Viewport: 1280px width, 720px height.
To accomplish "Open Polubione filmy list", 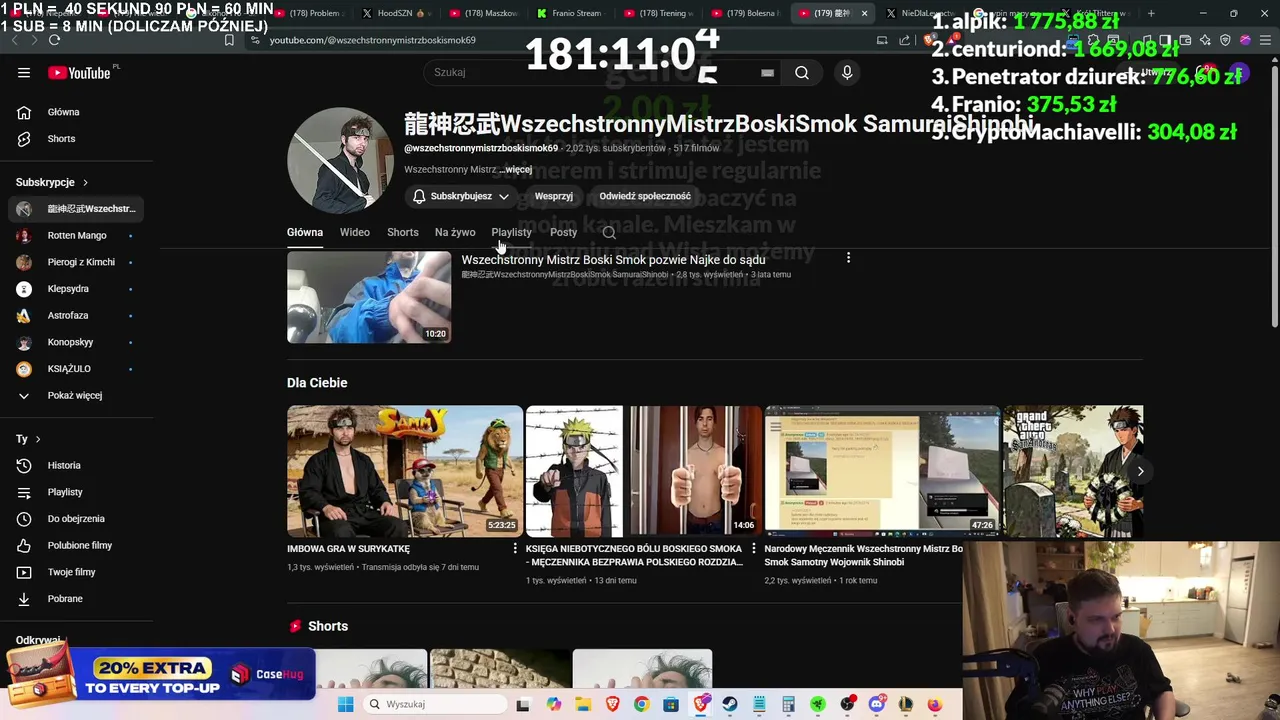I will [x=76, y=545].
